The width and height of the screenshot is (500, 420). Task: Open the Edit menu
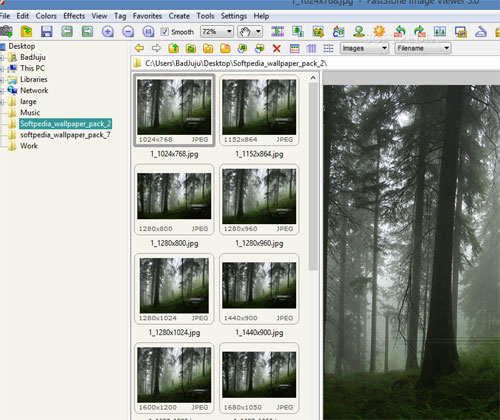pyautogui.click(x=23, y=16)
